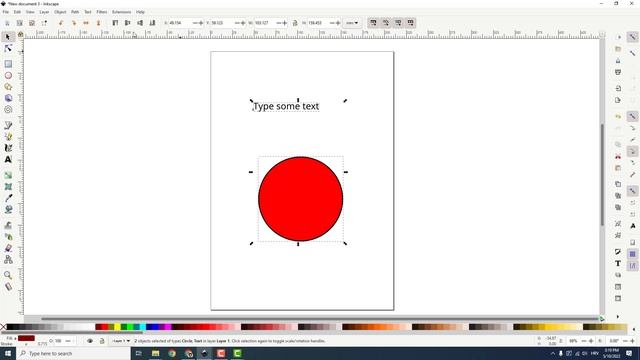Click the red Cut scissors icon
The width and height of the screenshot is (640, 360).
pos(618,156)
